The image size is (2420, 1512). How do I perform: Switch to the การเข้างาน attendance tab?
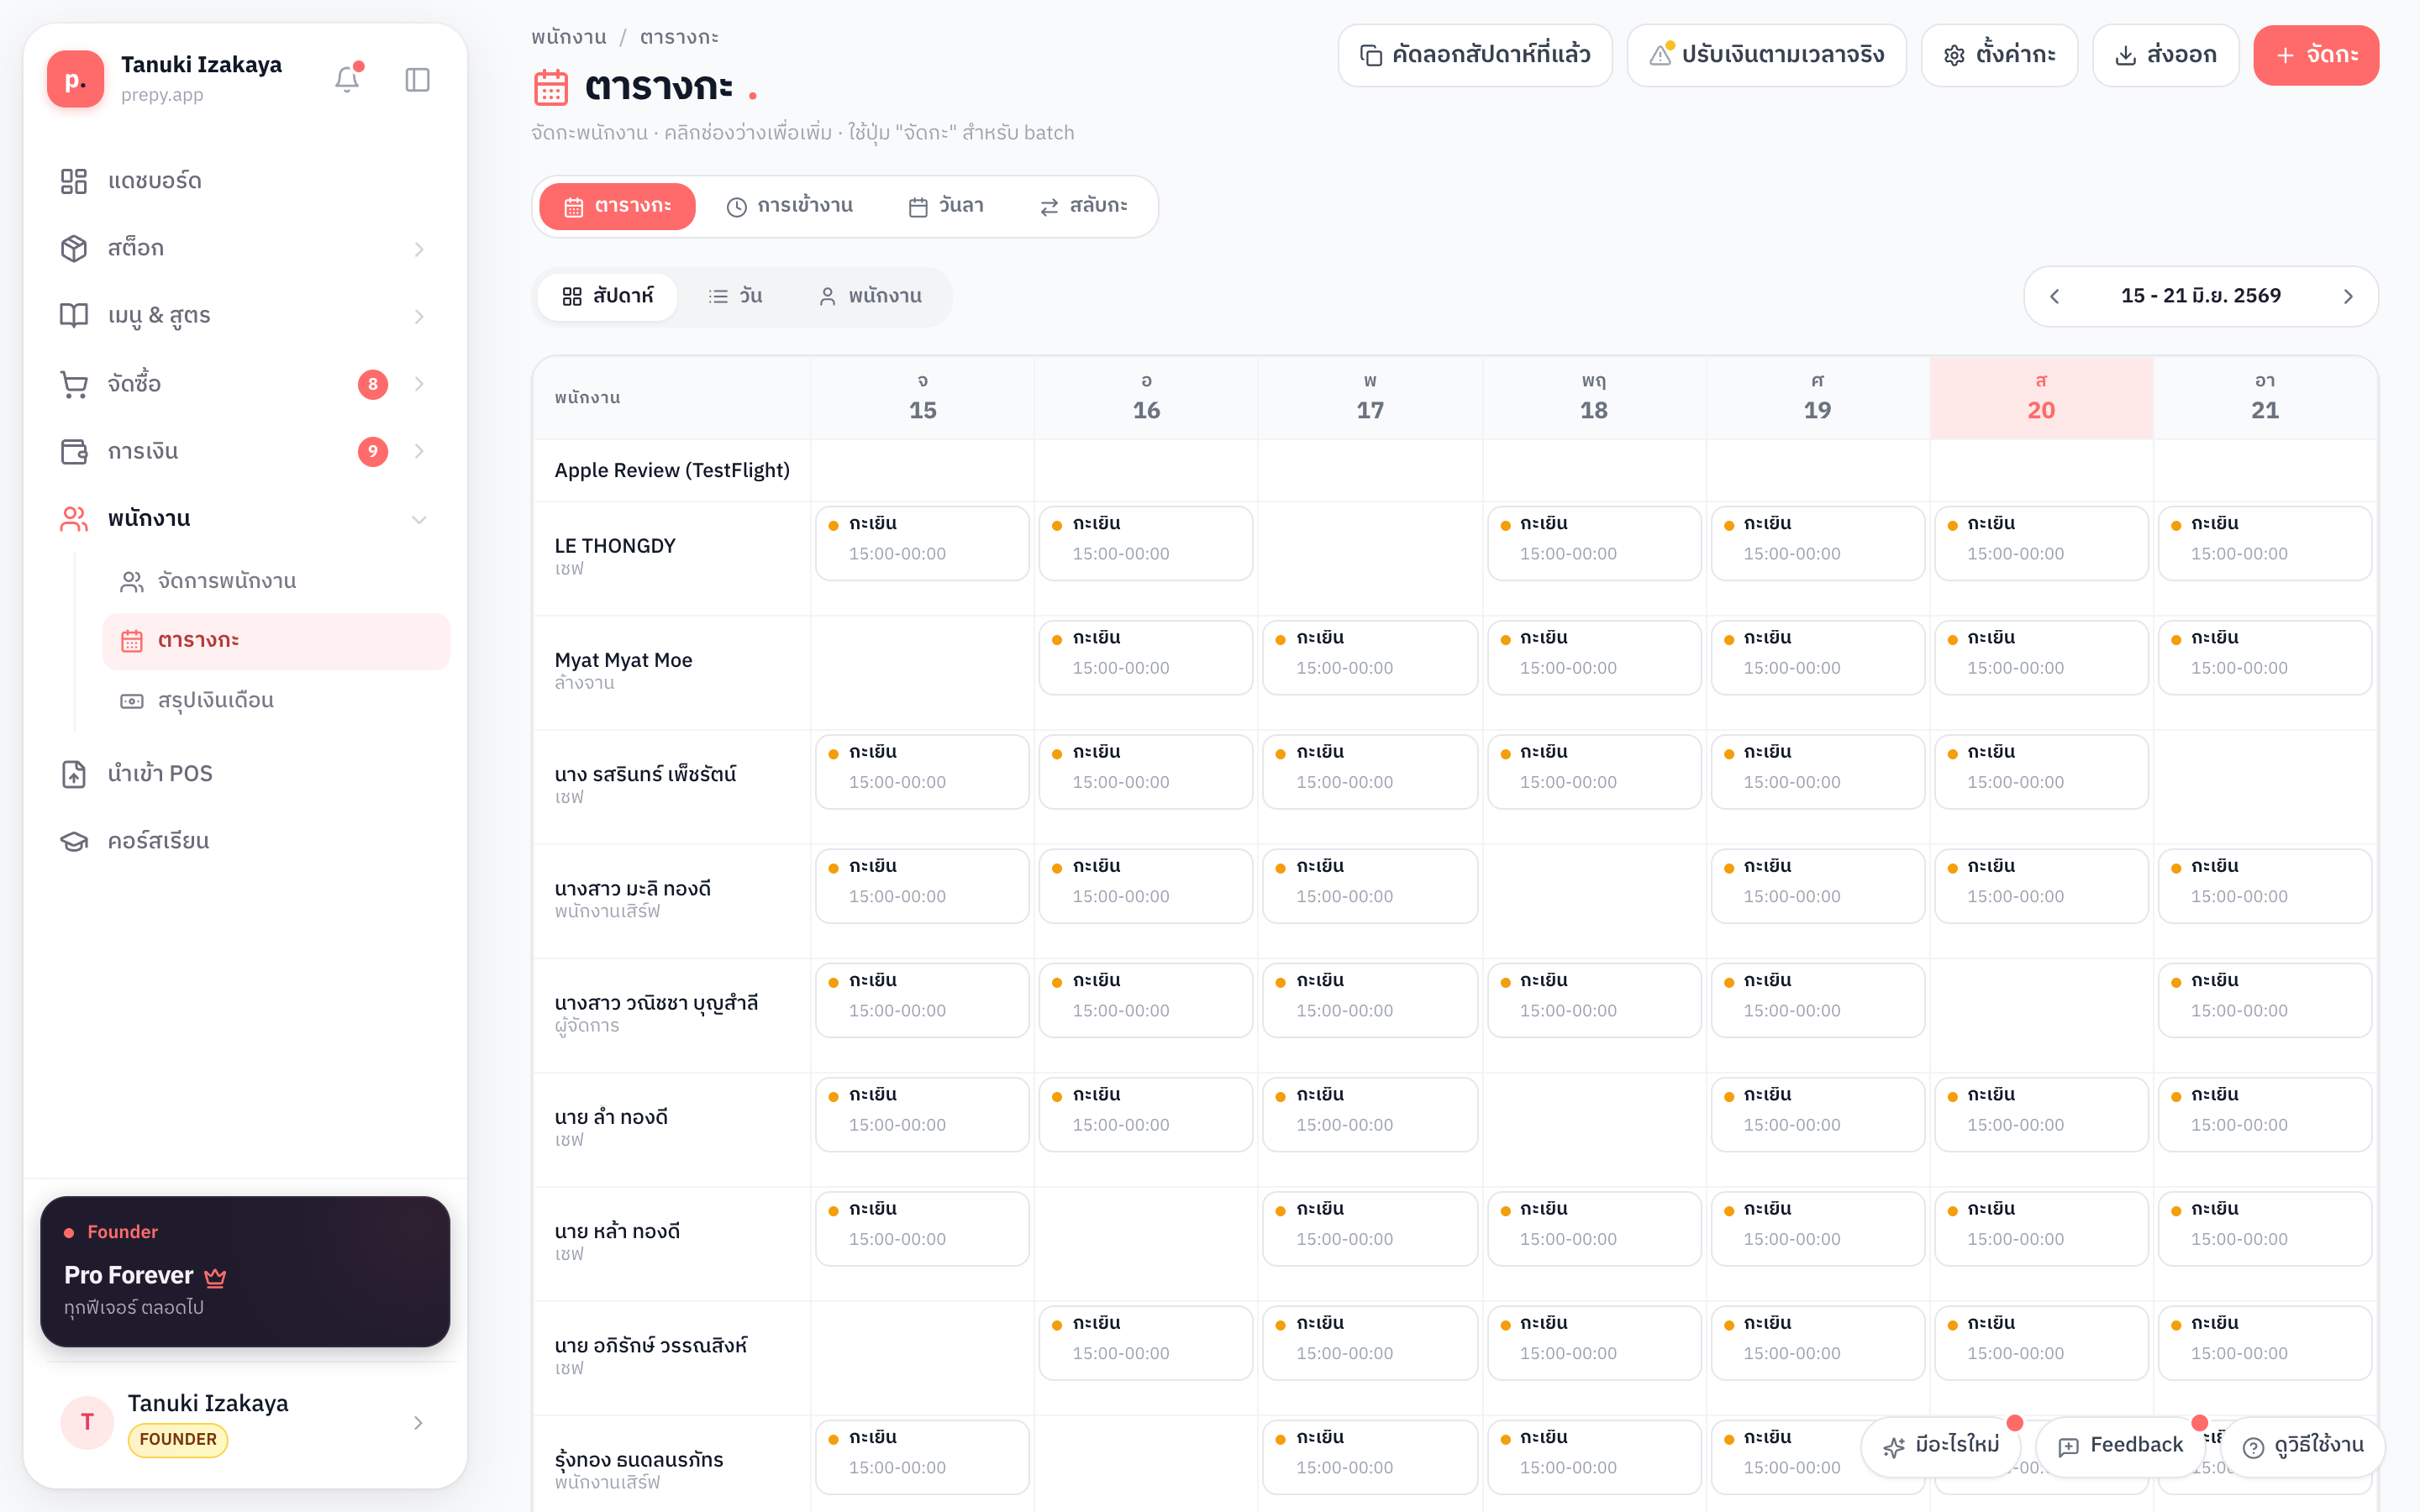tap(789, 206)
